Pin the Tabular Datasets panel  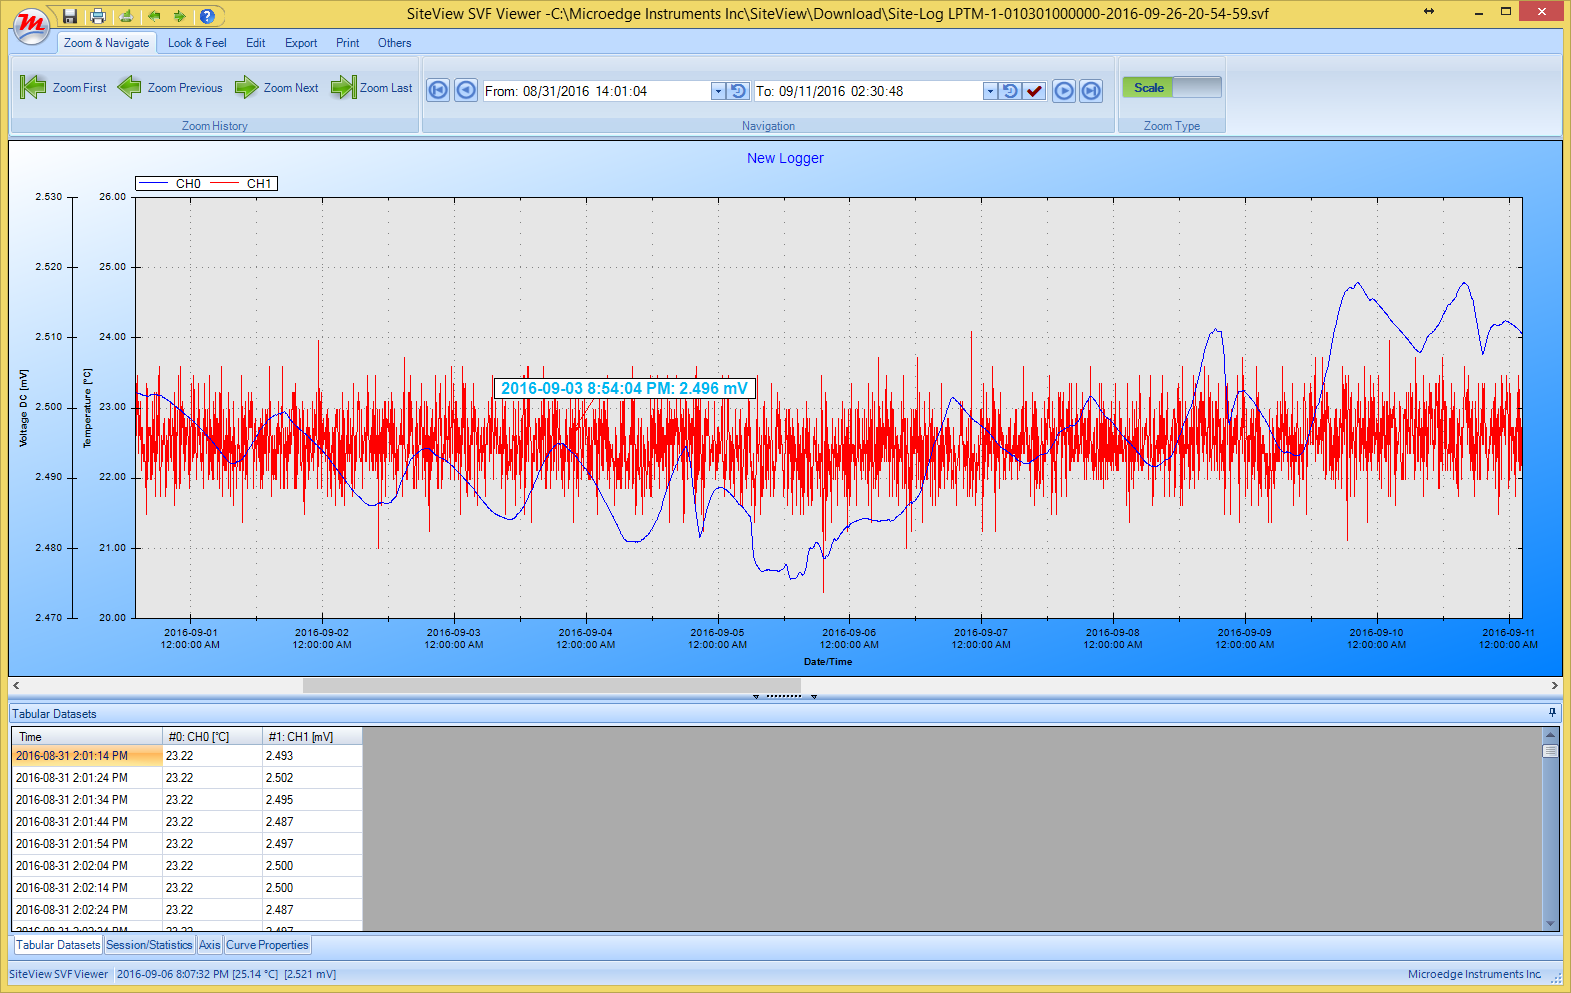pos(1552,713)
